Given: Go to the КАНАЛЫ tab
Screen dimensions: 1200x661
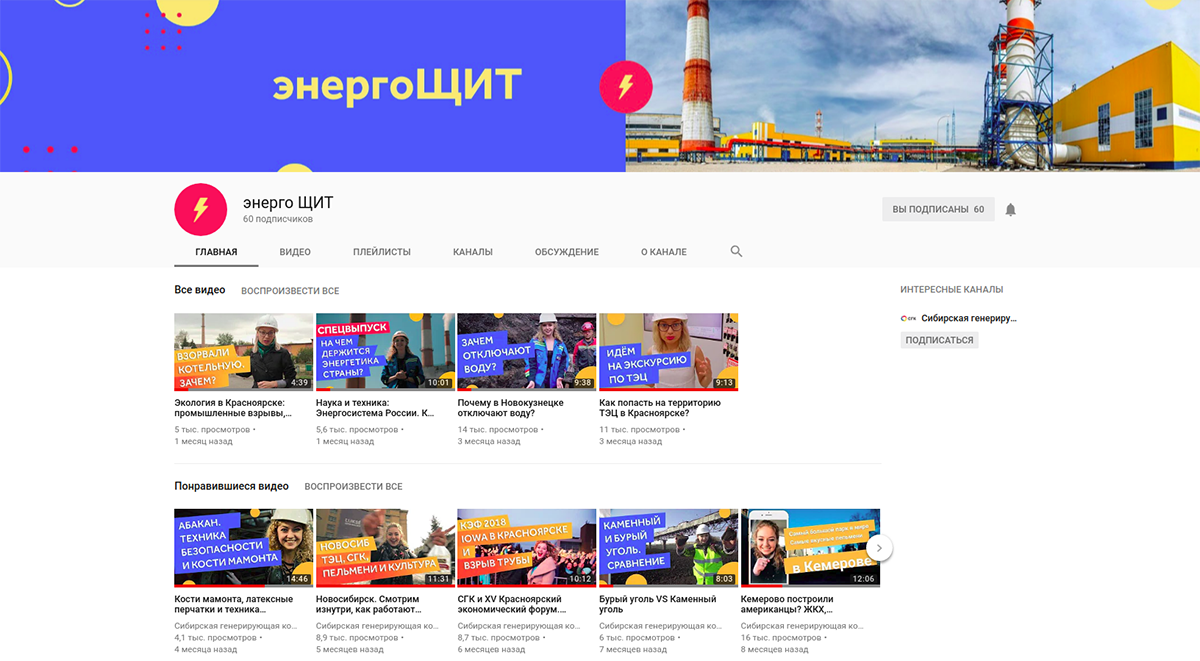Looking at the screenshot, I should pos(473,252).
